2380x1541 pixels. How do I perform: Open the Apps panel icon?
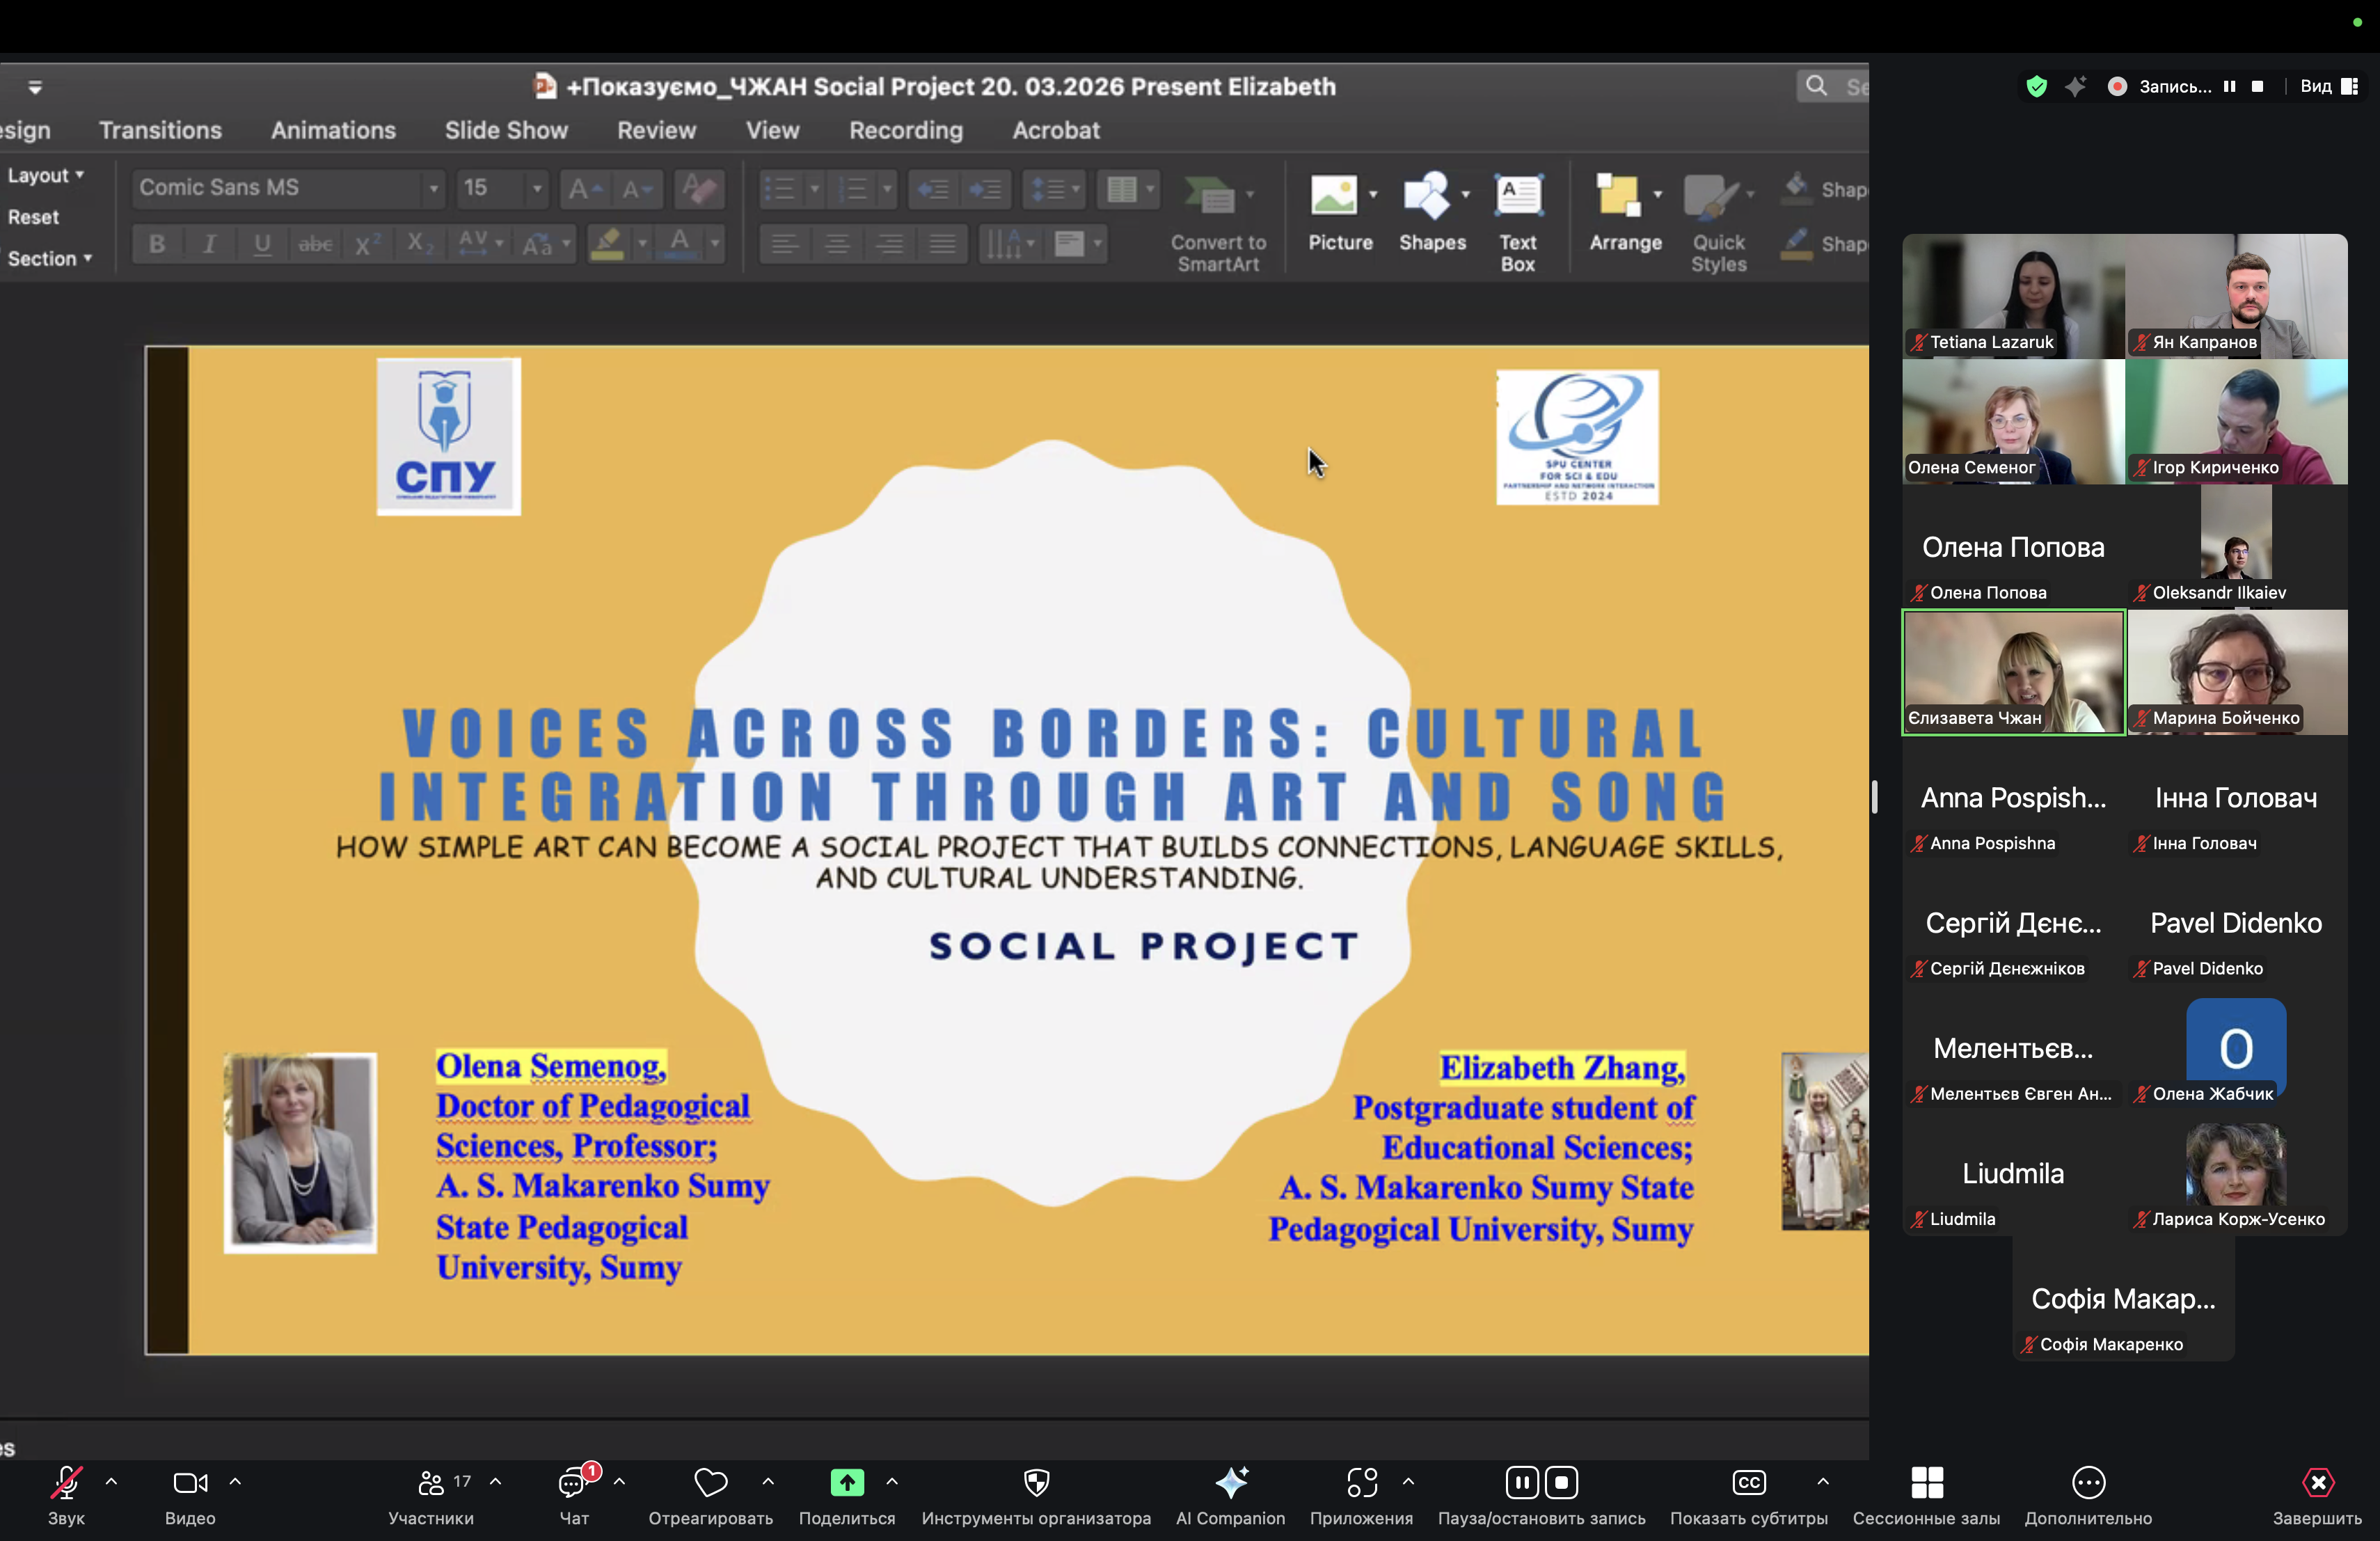tap(1361, 1482)
